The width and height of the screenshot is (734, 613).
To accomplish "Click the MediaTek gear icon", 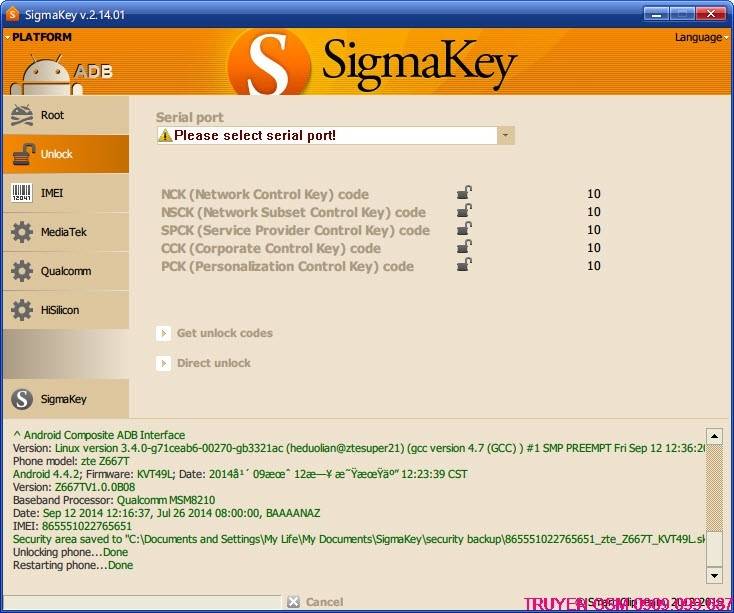I will 22,232.
